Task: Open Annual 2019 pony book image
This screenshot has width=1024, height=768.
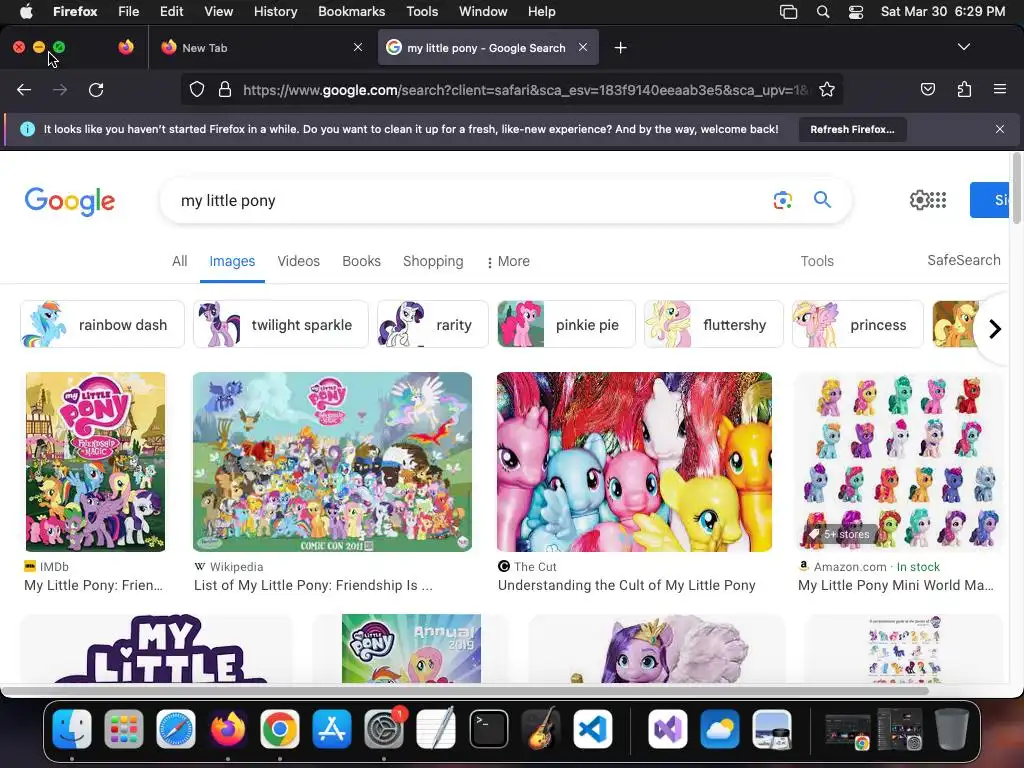Action: click(x=411, y=648)
